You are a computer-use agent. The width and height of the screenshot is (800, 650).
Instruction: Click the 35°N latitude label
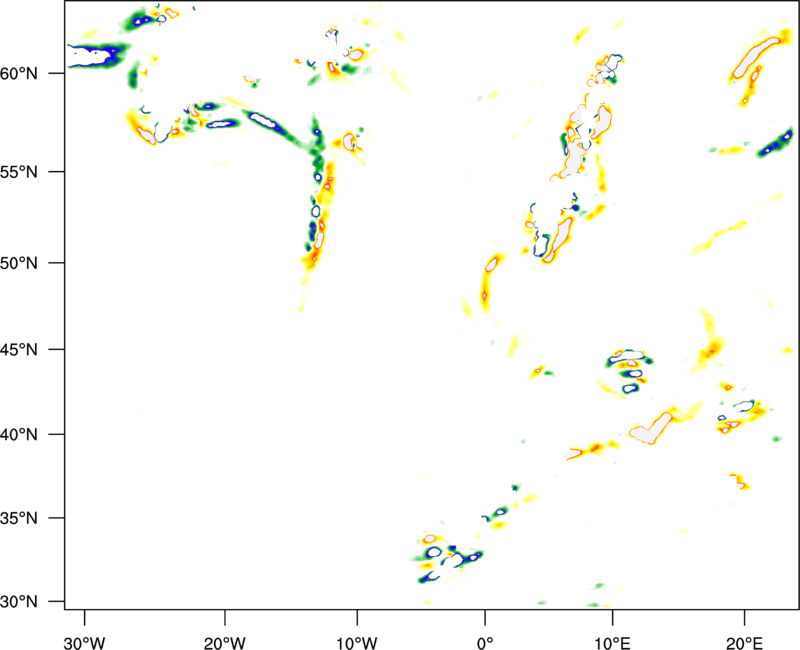(19, 518)
